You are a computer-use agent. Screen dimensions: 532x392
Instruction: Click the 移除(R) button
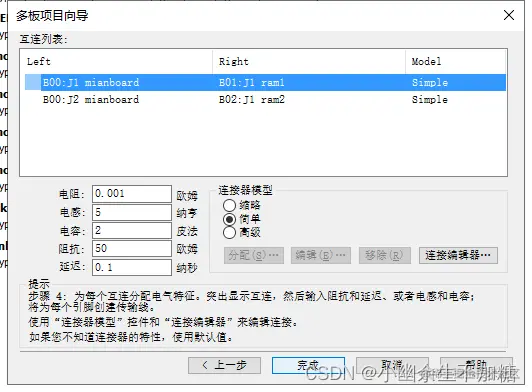(x=385, y=255)
